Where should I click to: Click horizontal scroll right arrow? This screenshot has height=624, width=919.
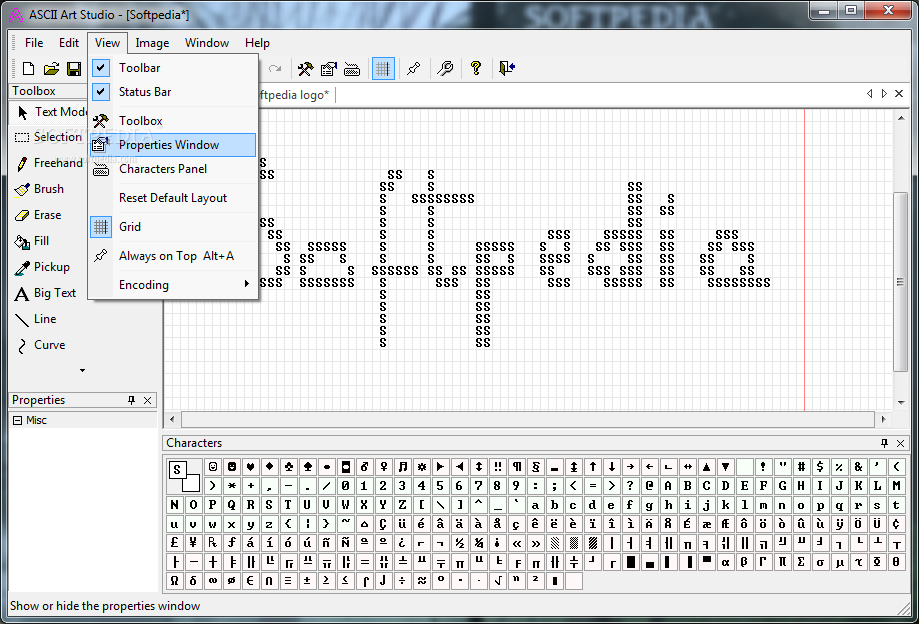(x=883, y=419)
